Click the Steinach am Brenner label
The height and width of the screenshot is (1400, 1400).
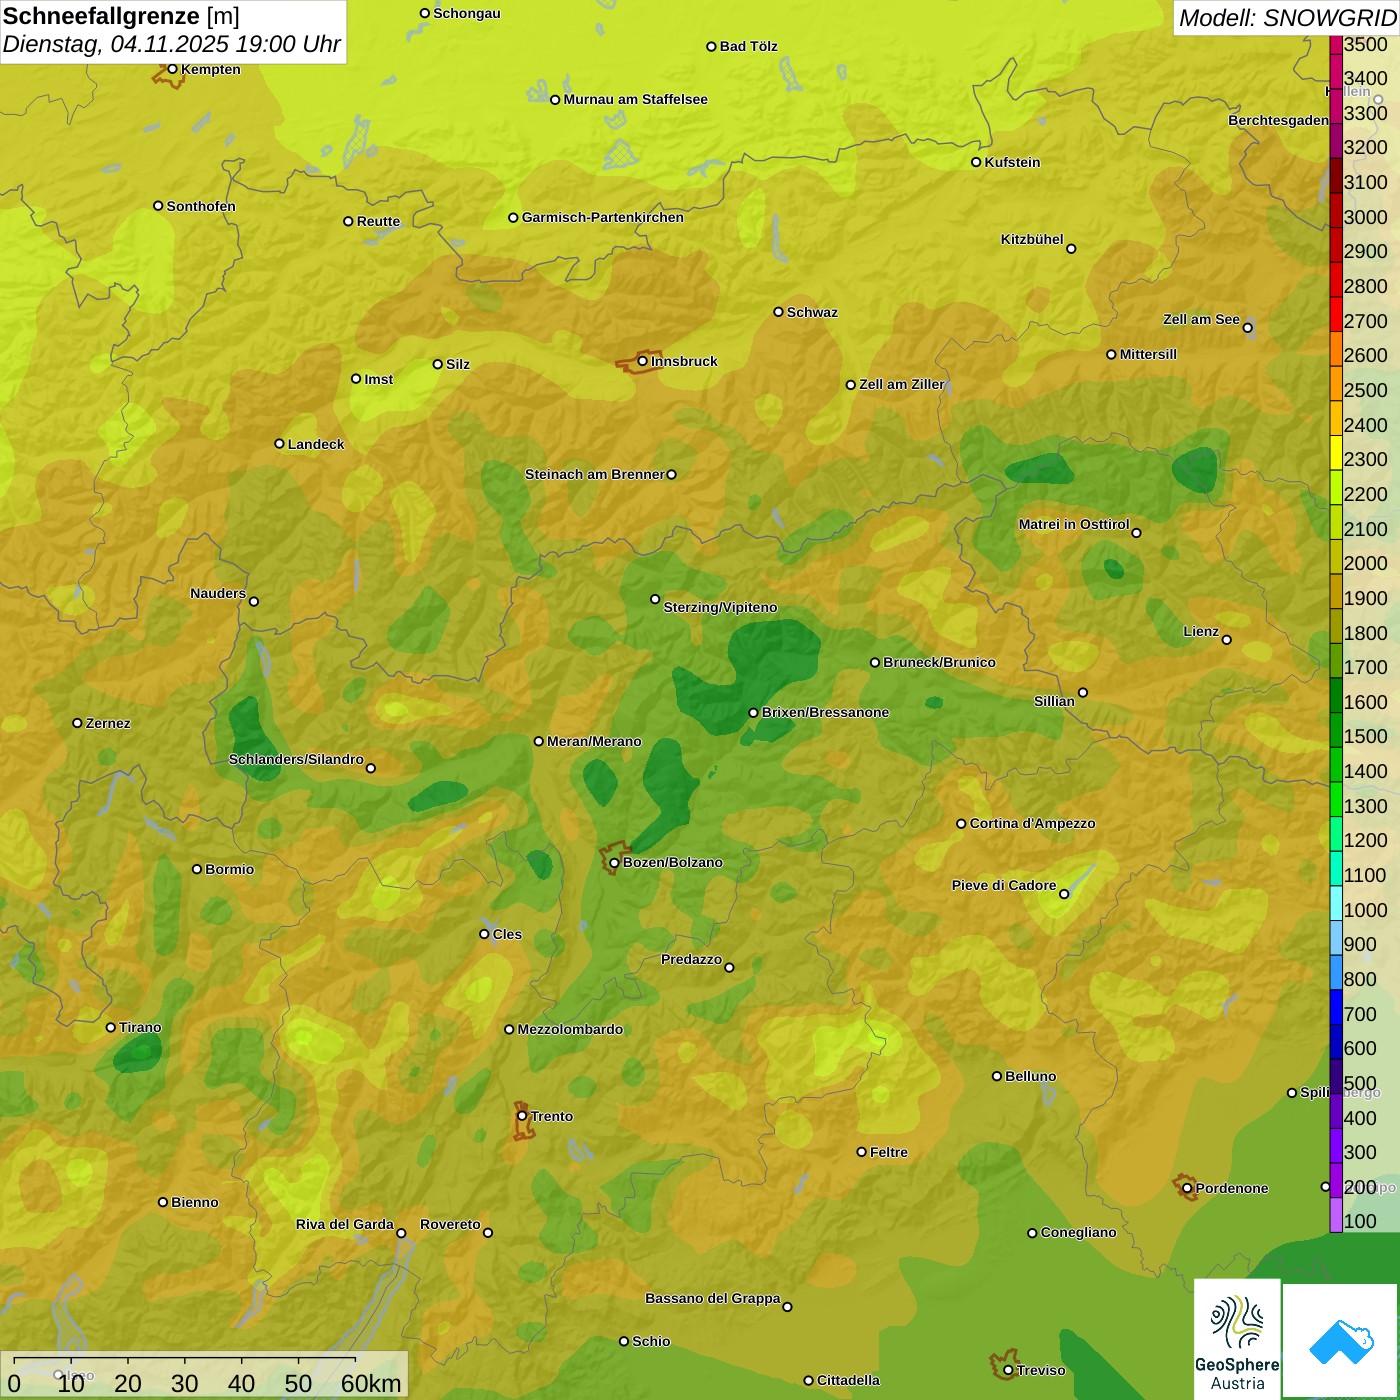[595, 474]
